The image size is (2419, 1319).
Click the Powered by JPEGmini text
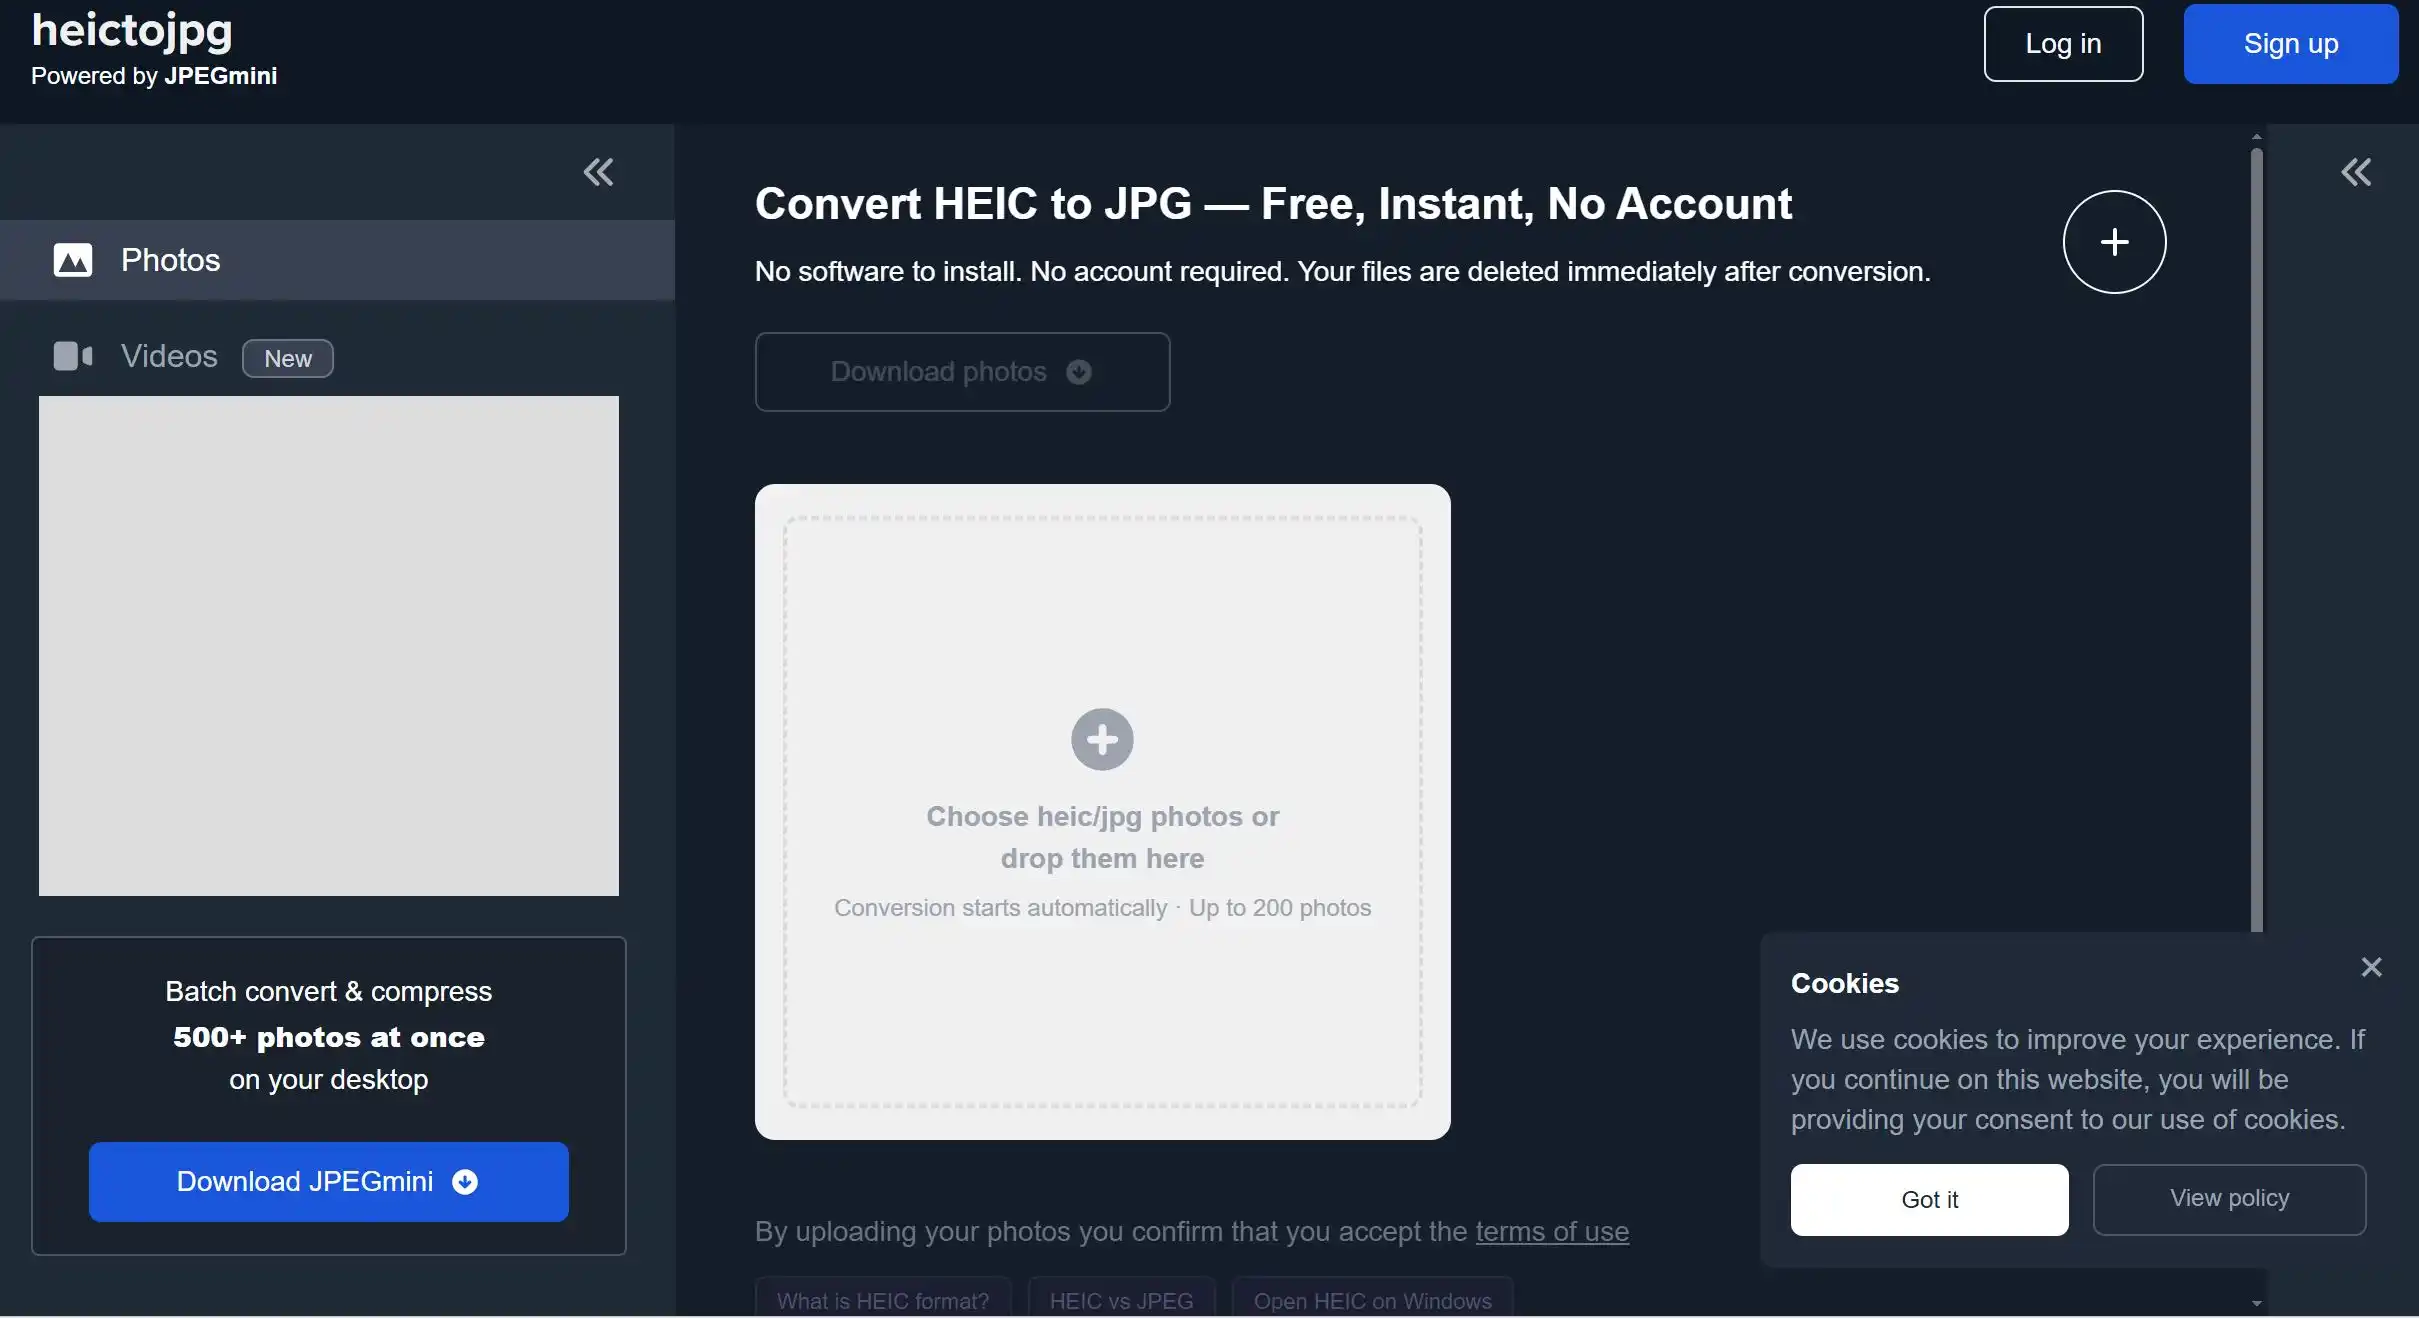click(x=154, y=76)
